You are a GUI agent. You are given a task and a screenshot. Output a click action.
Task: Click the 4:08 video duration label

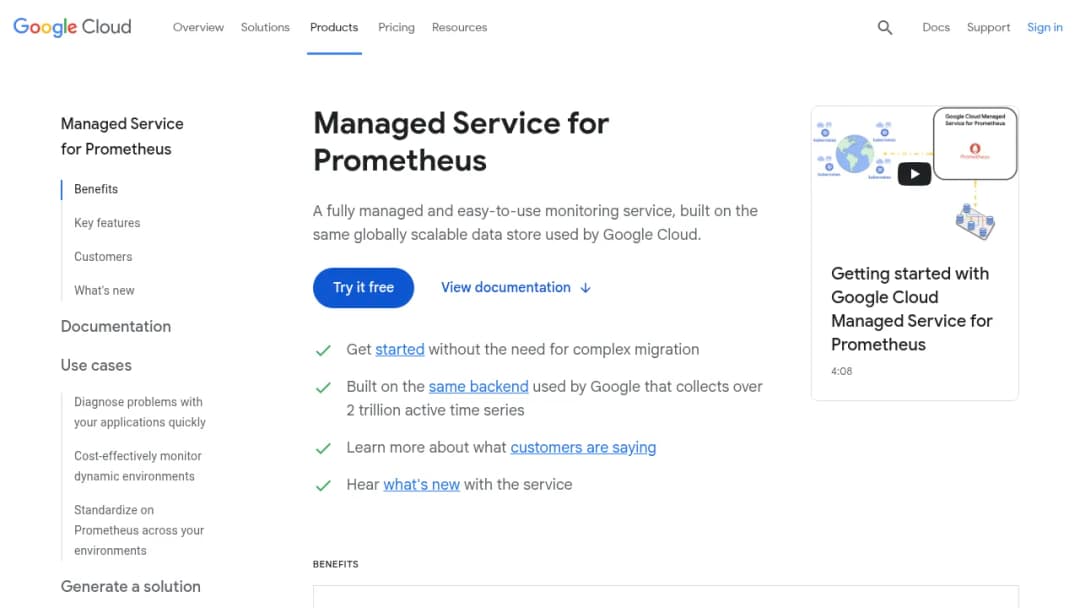pos(841,371)
